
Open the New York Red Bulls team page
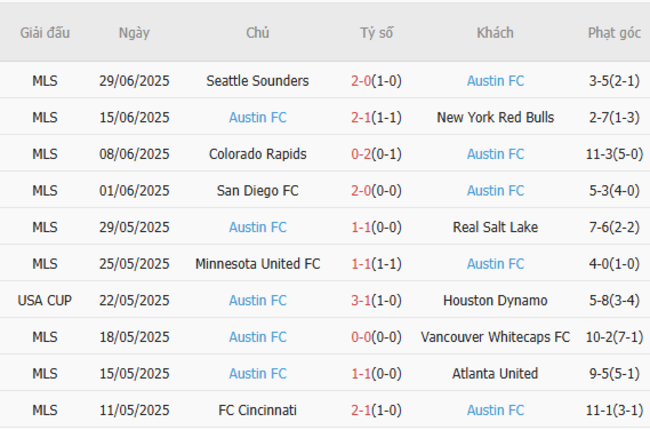(495, 118)
